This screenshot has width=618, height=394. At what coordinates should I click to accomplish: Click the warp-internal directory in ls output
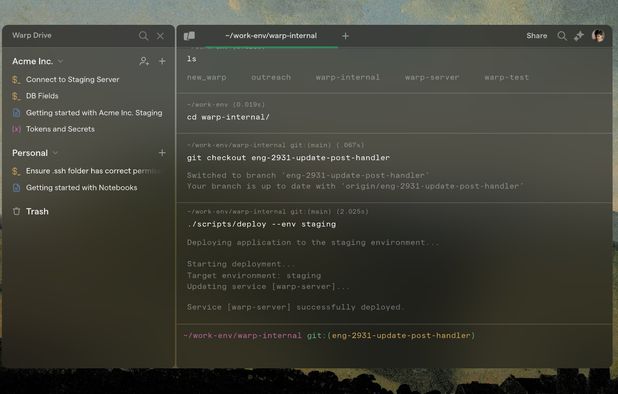click(x=348, y=77)
